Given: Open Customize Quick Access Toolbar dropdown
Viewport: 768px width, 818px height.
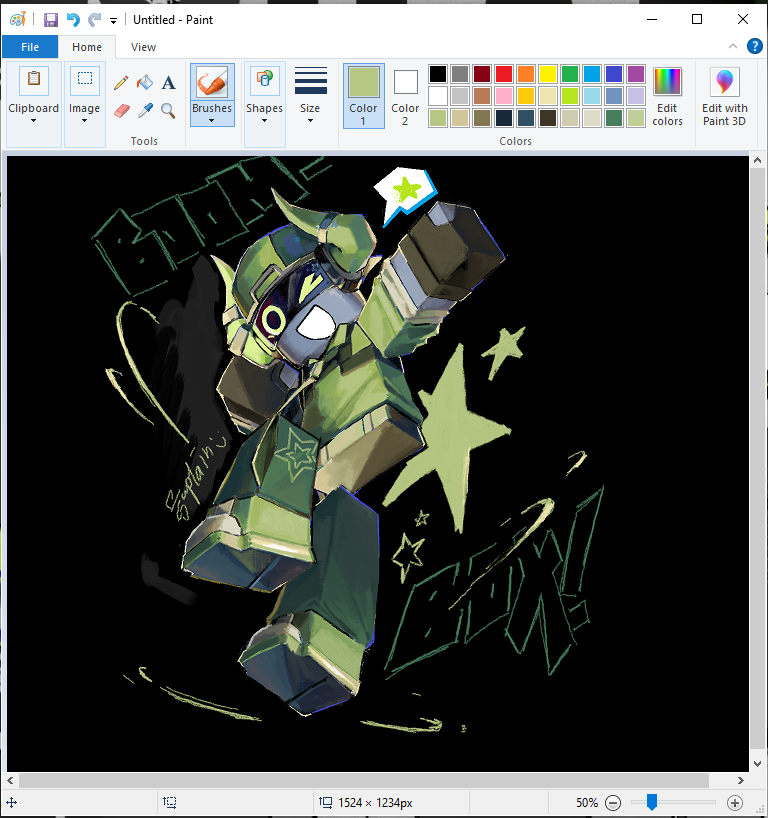Looking at the screenshot, I should (x=113, y=21).
